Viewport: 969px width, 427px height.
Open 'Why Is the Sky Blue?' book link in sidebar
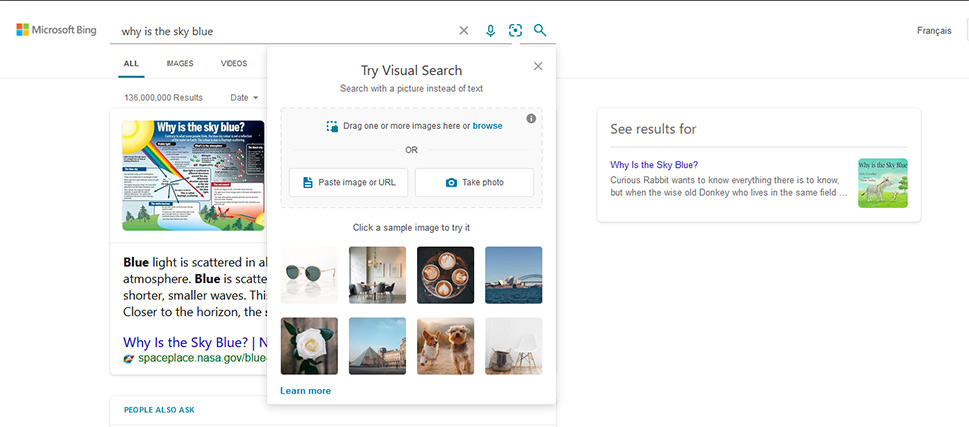point(654,165)
